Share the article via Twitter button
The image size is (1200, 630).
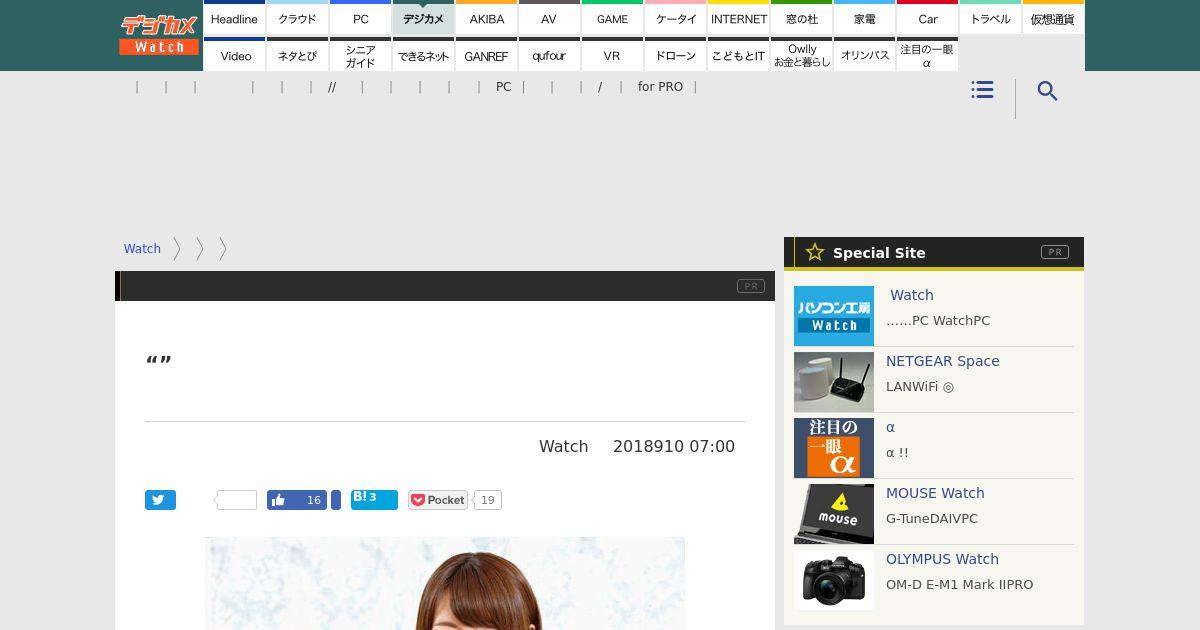(160, 500)
